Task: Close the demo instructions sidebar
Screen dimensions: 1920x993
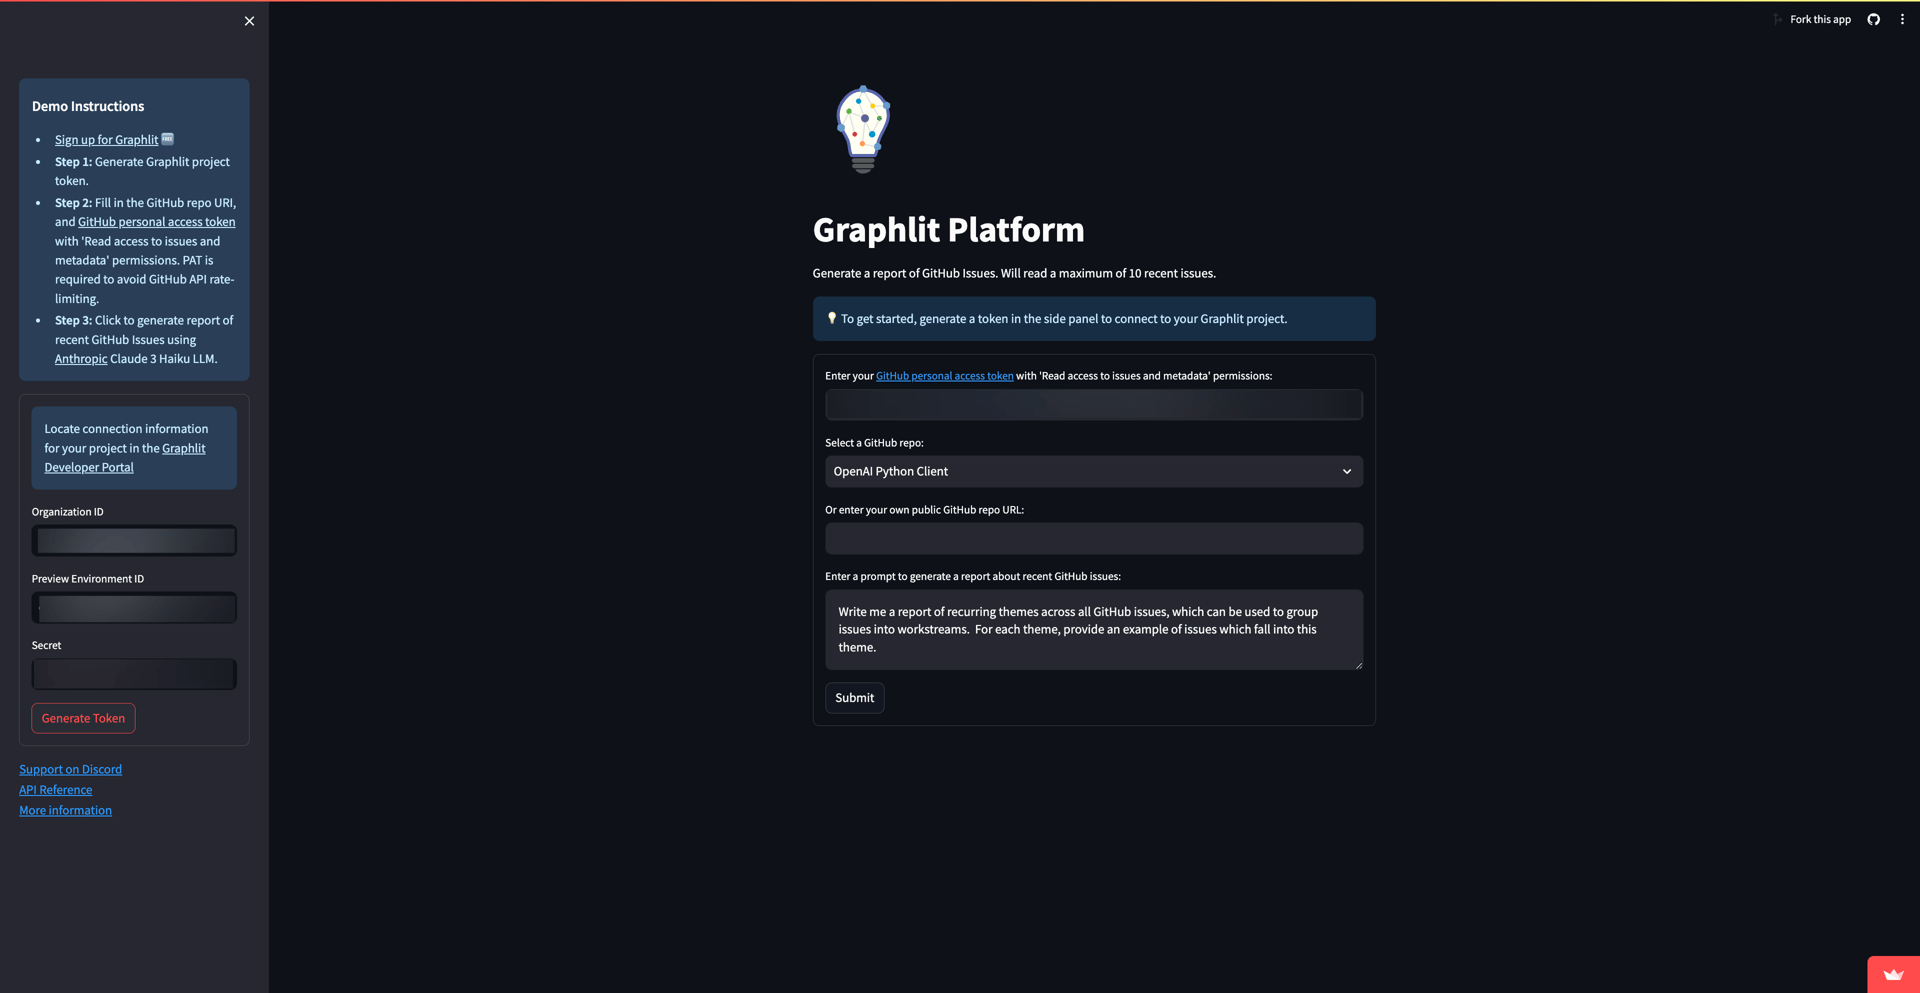Action: point(249,20)
